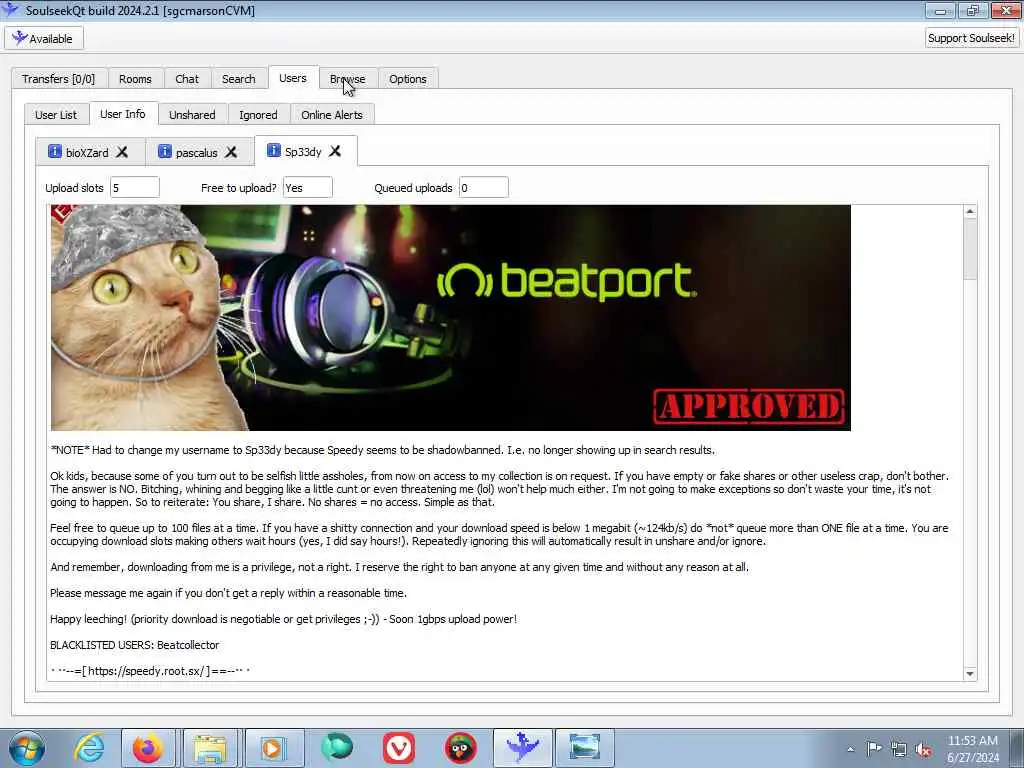Click the 'BLACKLISTED USERS: Beatcollector' line
This screenshot has width=1024, height=768.
pyautogui.click(x=135, y=645)
